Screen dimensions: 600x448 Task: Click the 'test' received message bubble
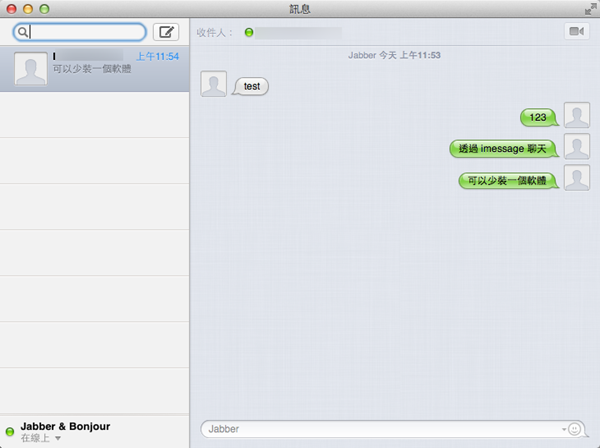251,87
